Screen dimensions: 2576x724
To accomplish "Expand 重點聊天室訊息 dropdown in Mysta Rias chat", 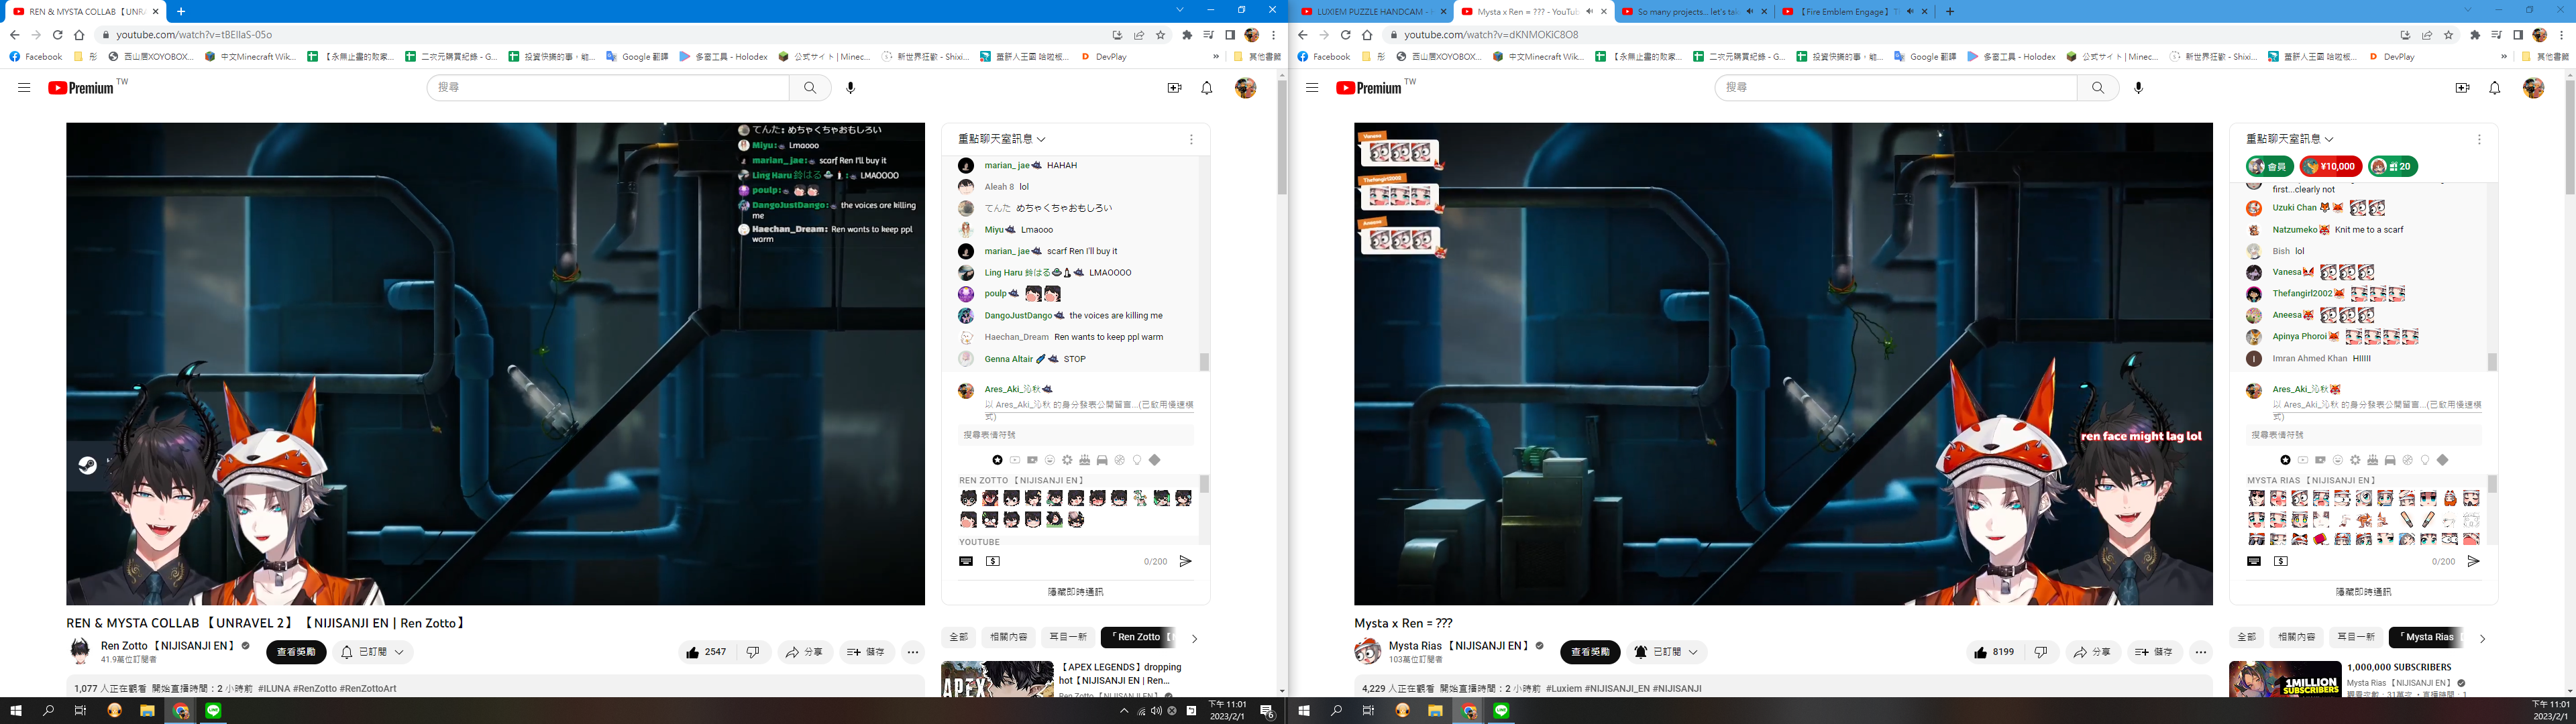I will click(x=2290, y=139).
